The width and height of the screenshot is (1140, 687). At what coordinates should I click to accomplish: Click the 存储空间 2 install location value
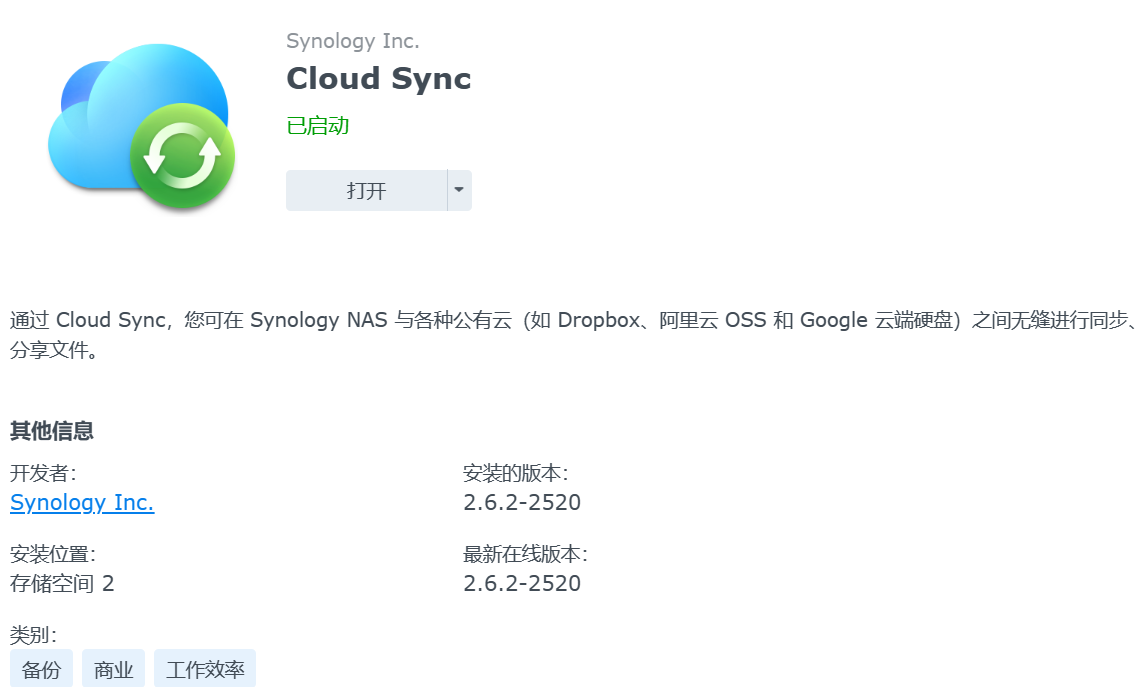pos(62,583)
